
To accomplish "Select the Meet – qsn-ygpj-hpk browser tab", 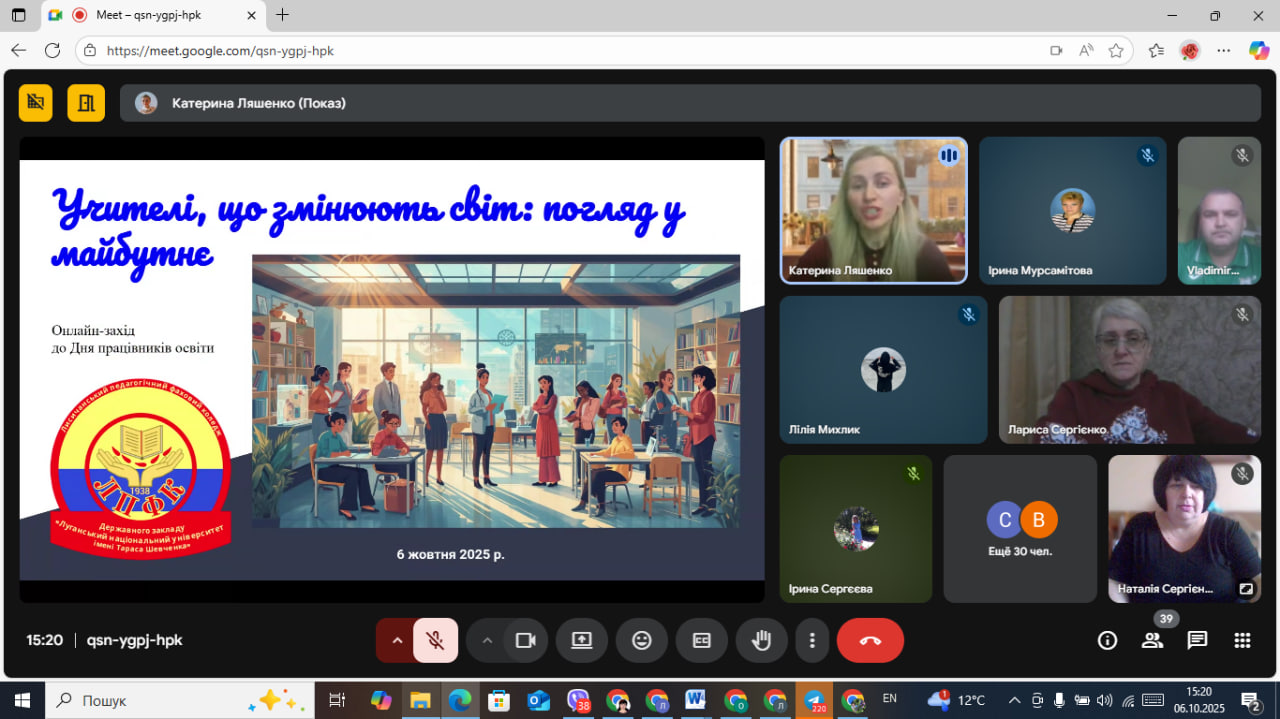I will coord(148,15).
